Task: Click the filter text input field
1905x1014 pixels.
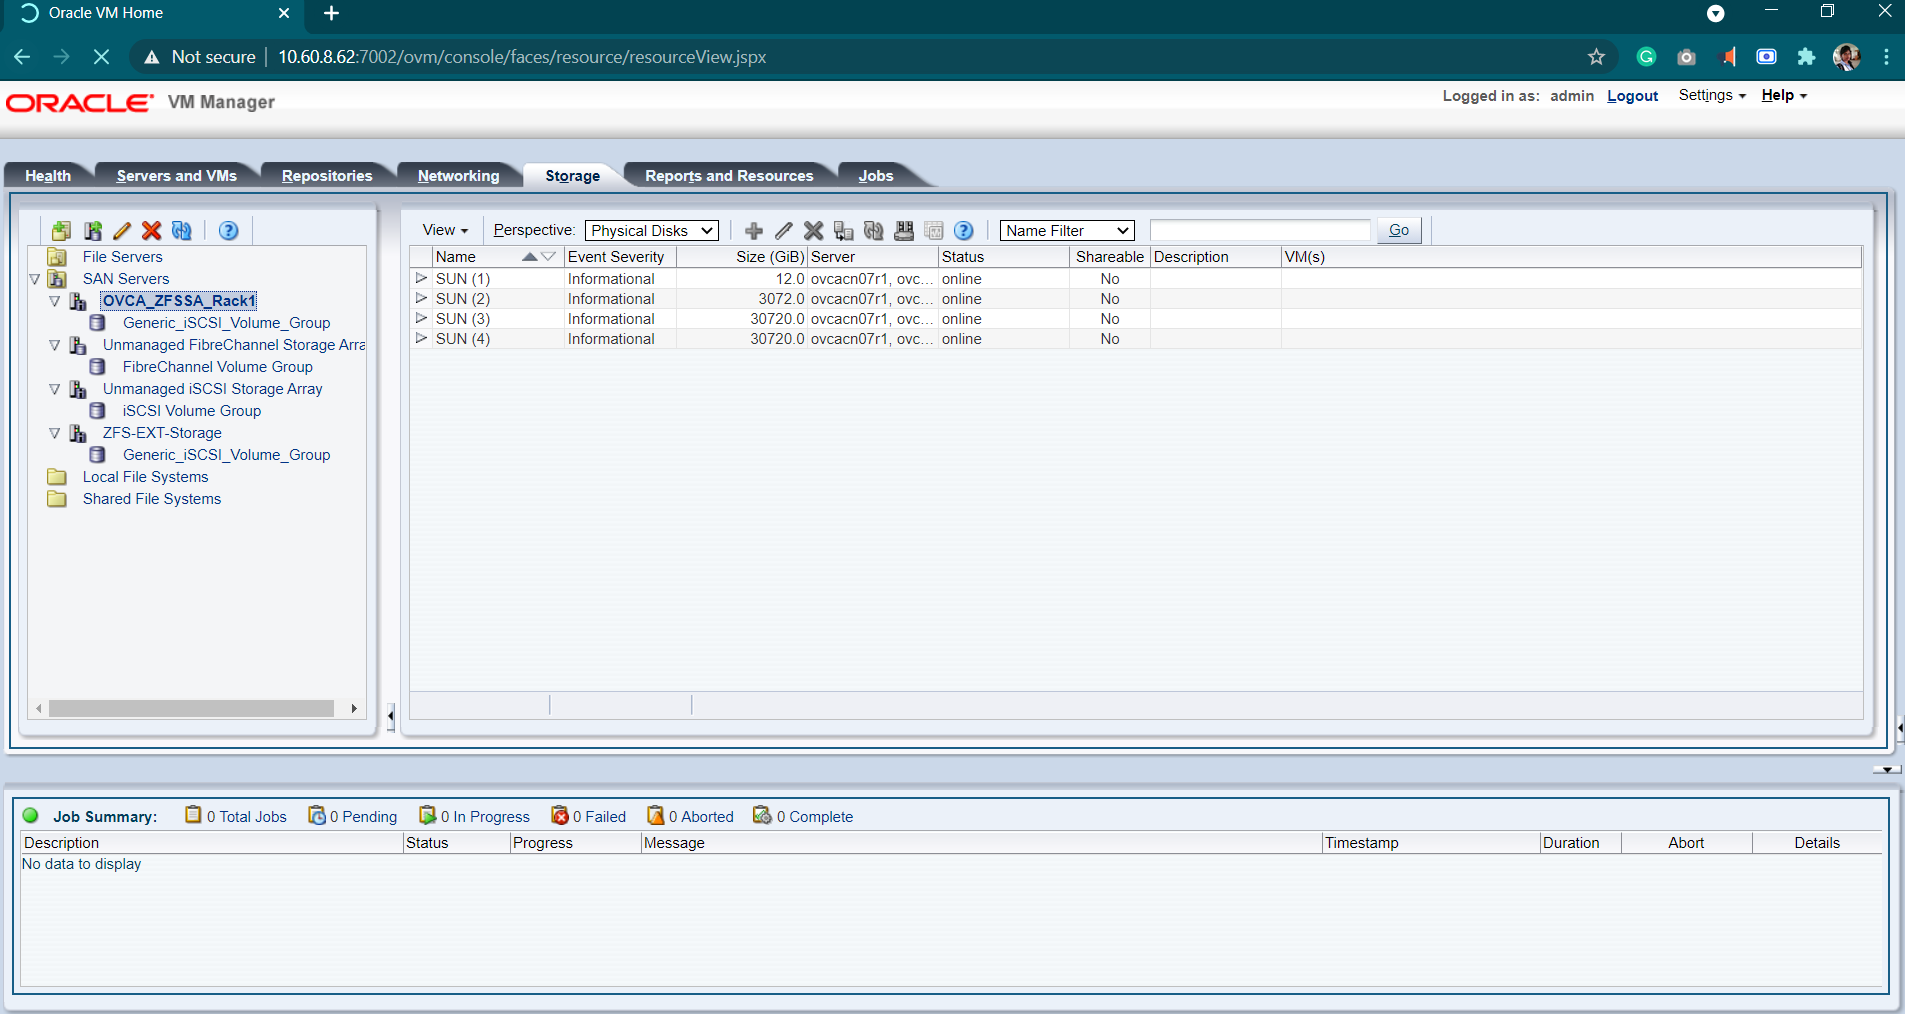Action: tap(1260, 231)
